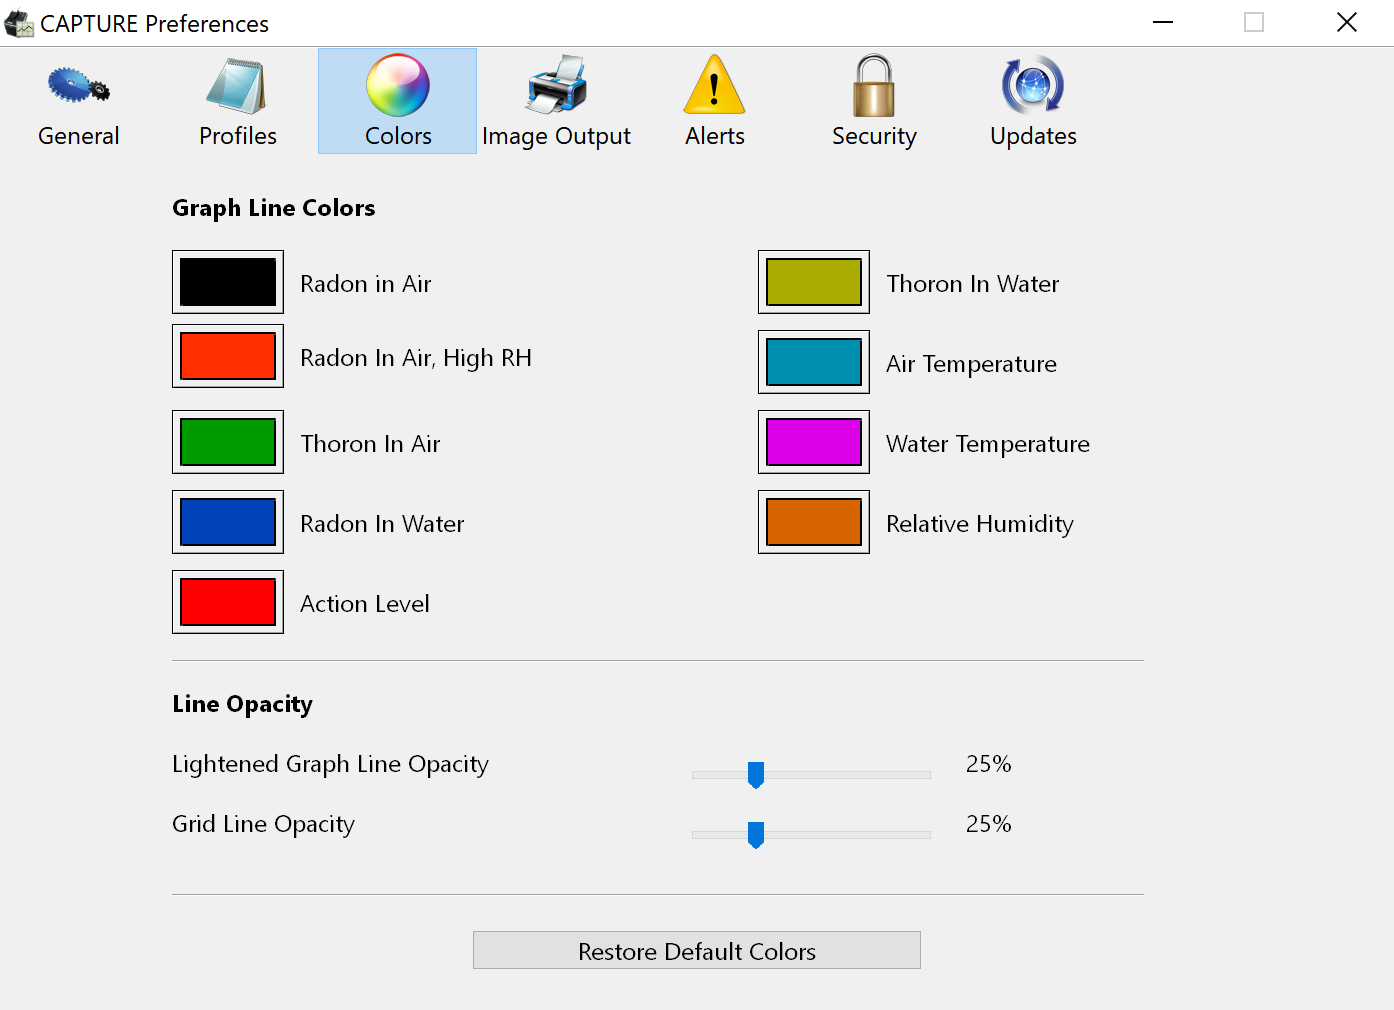Click the Grid Line Opacity slider handle
Image resolution: width=1394 pixels, height=1010 pixels.
point(756,834)
